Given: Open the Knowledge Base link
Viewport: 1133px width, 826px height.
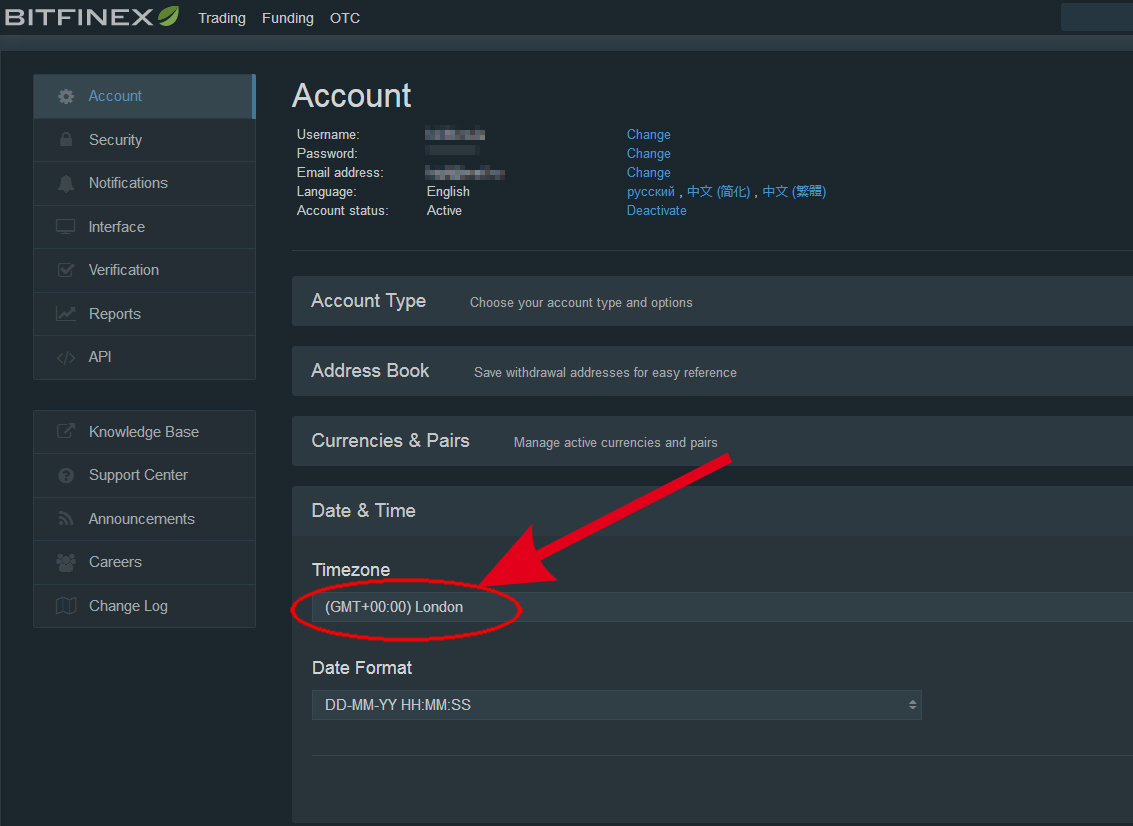Looking at the screenshot, I should click(x=145, y=432).
